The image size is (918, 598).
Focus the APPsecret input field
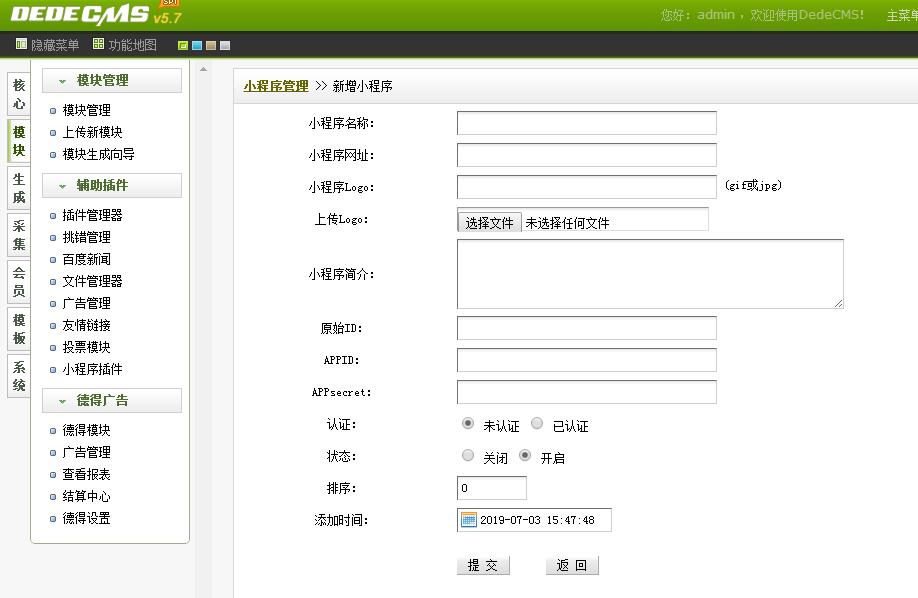[587, 392]
